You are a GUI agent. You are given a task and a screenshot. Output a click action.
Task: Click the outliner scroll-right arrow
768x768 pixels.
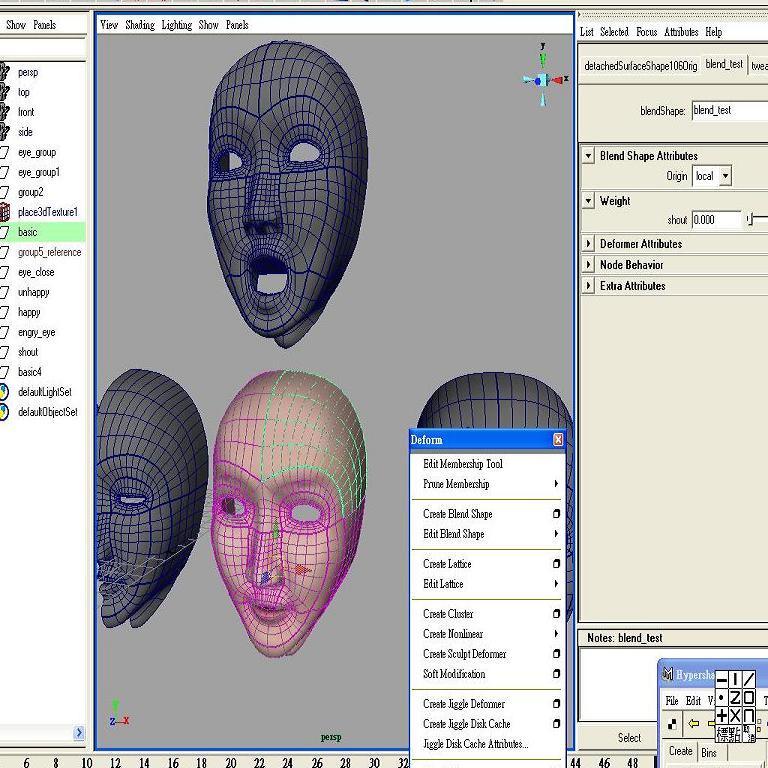click(x=79, y=733)
